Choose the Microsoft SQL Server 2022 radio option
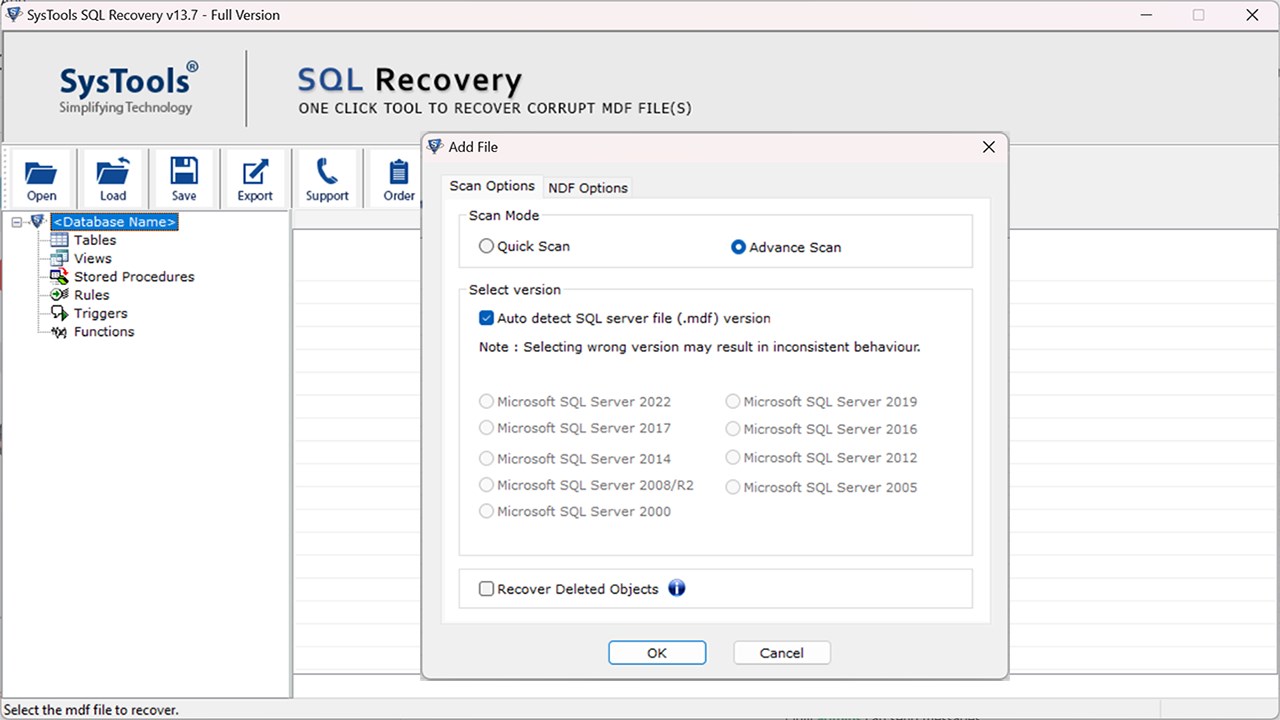Screen dimensions: 1280x720 point(486,401)
